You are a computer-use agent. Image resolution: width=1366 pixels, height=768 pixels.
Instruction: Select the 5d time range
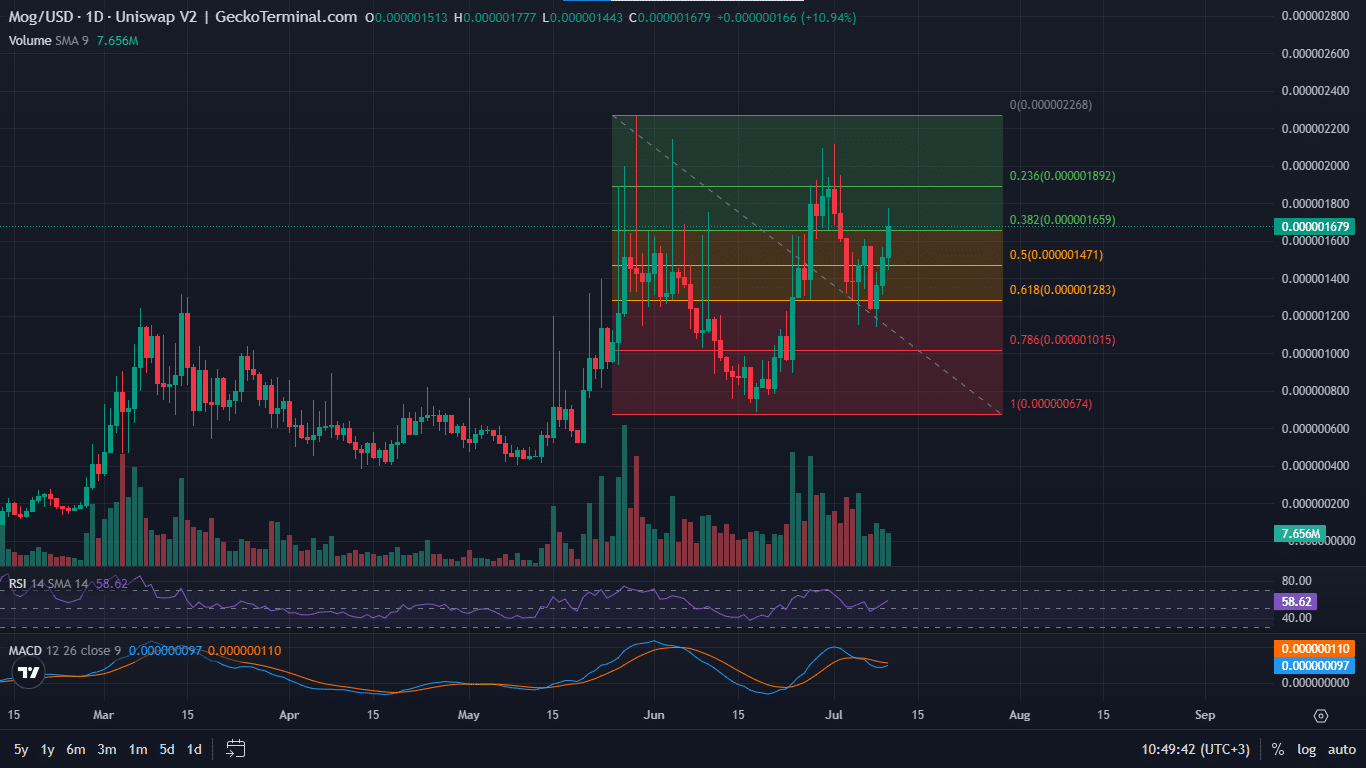click(168, 749)
